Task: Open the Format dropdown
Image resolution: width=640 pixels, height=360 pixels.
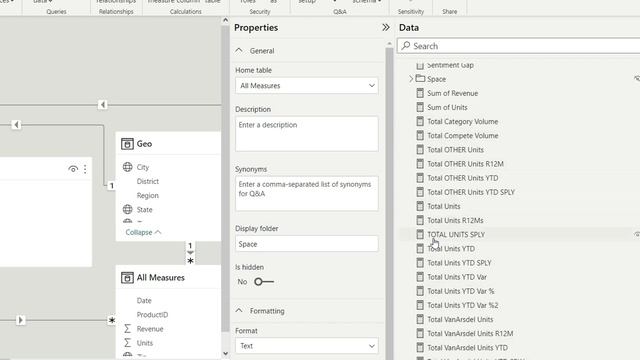Action: click(307, 346)
